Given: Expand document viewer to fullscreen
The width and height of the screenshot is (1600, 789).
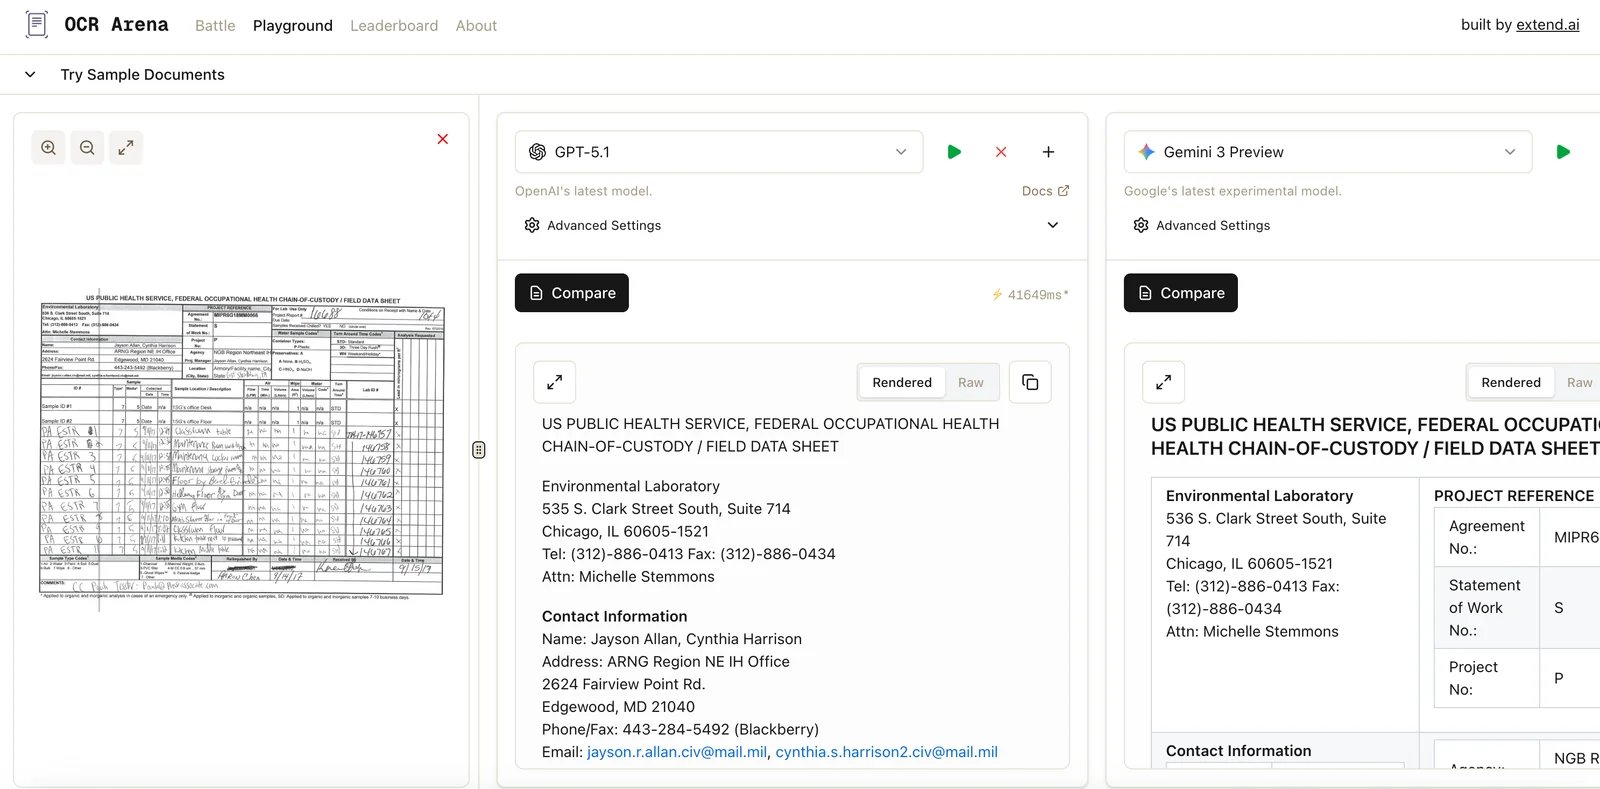Looking at the screenshot, I should click(x=126, y=148).
